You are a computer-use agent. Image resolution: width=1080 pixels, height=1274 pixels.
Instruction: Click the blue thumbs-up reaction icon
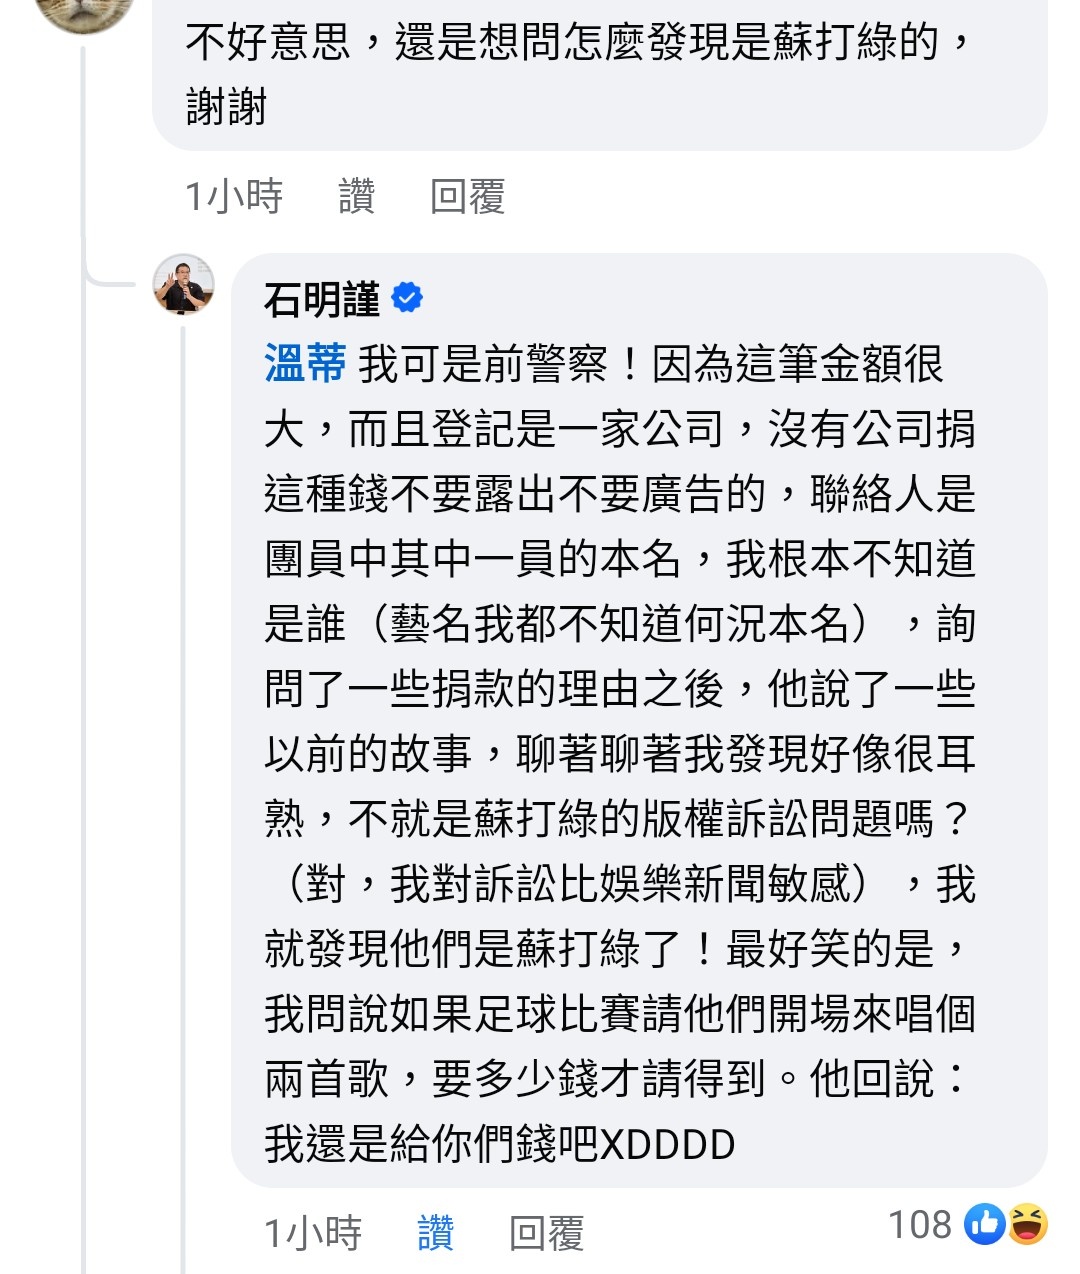[x=985, y=1225]
